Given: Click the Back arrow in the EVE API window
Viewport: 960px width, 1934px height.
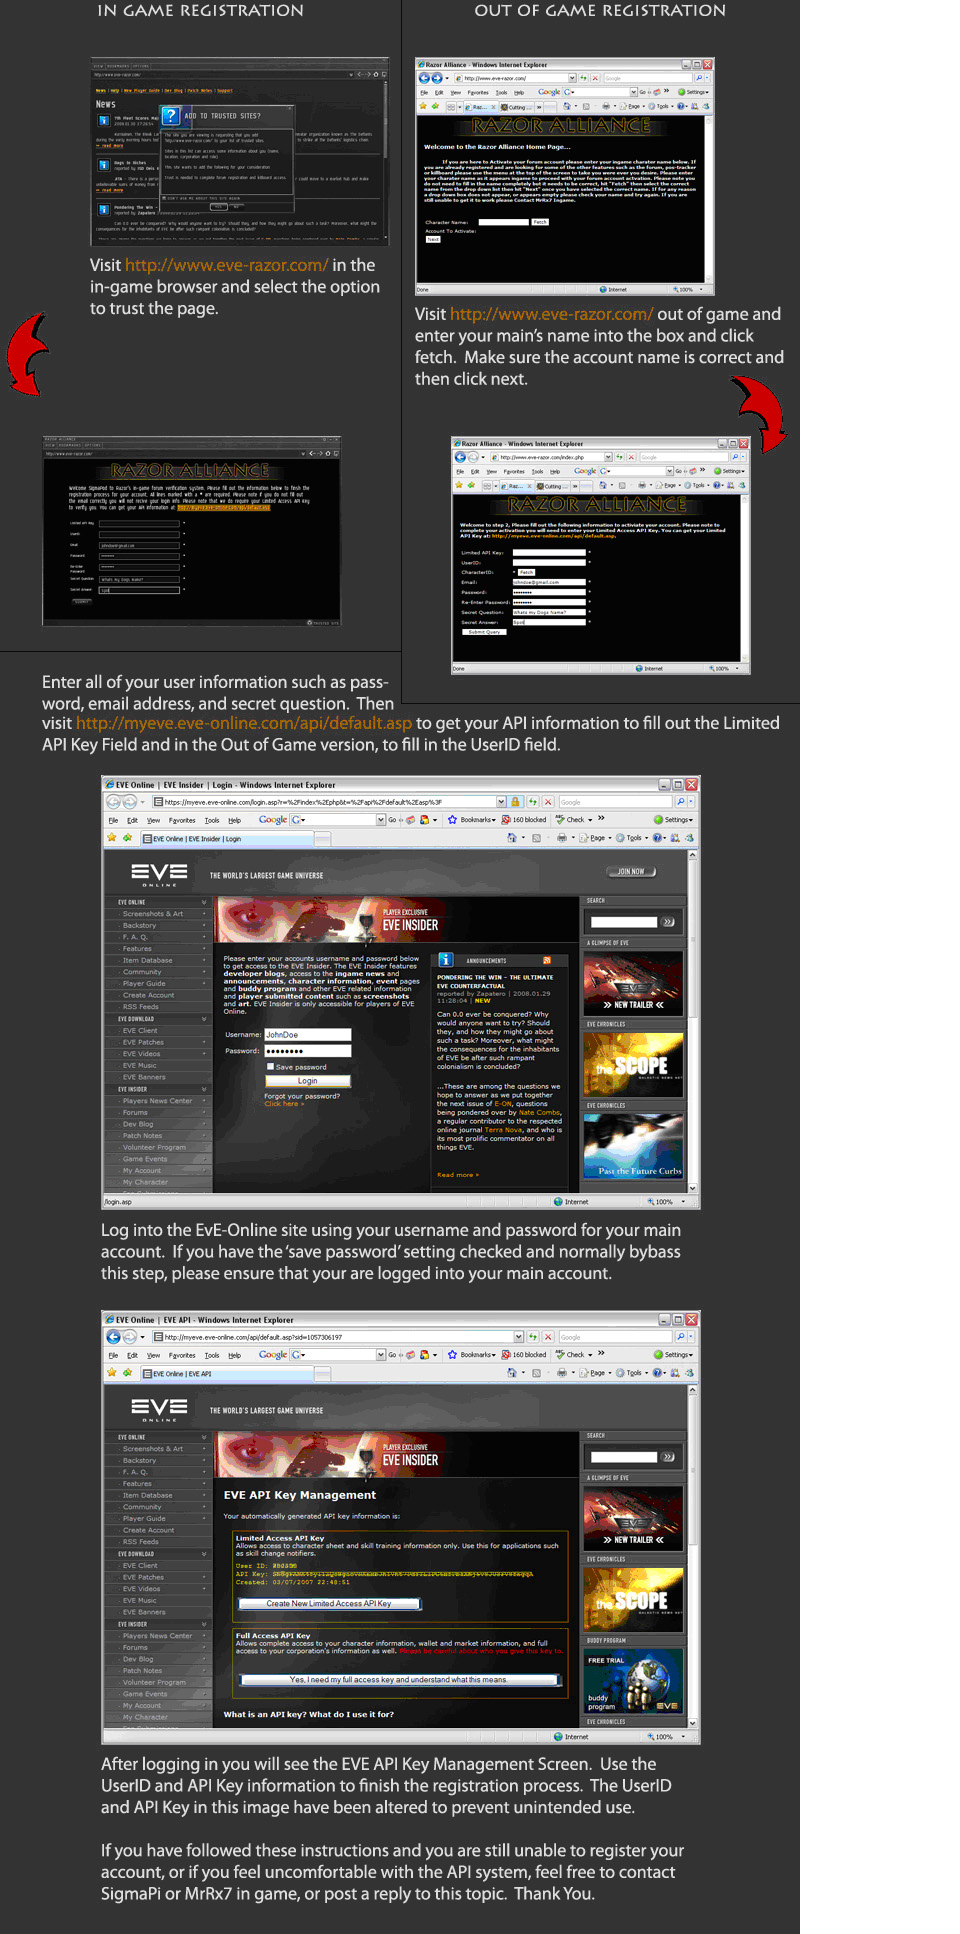Looking at the screenshot, I should tap(113, 1337).
